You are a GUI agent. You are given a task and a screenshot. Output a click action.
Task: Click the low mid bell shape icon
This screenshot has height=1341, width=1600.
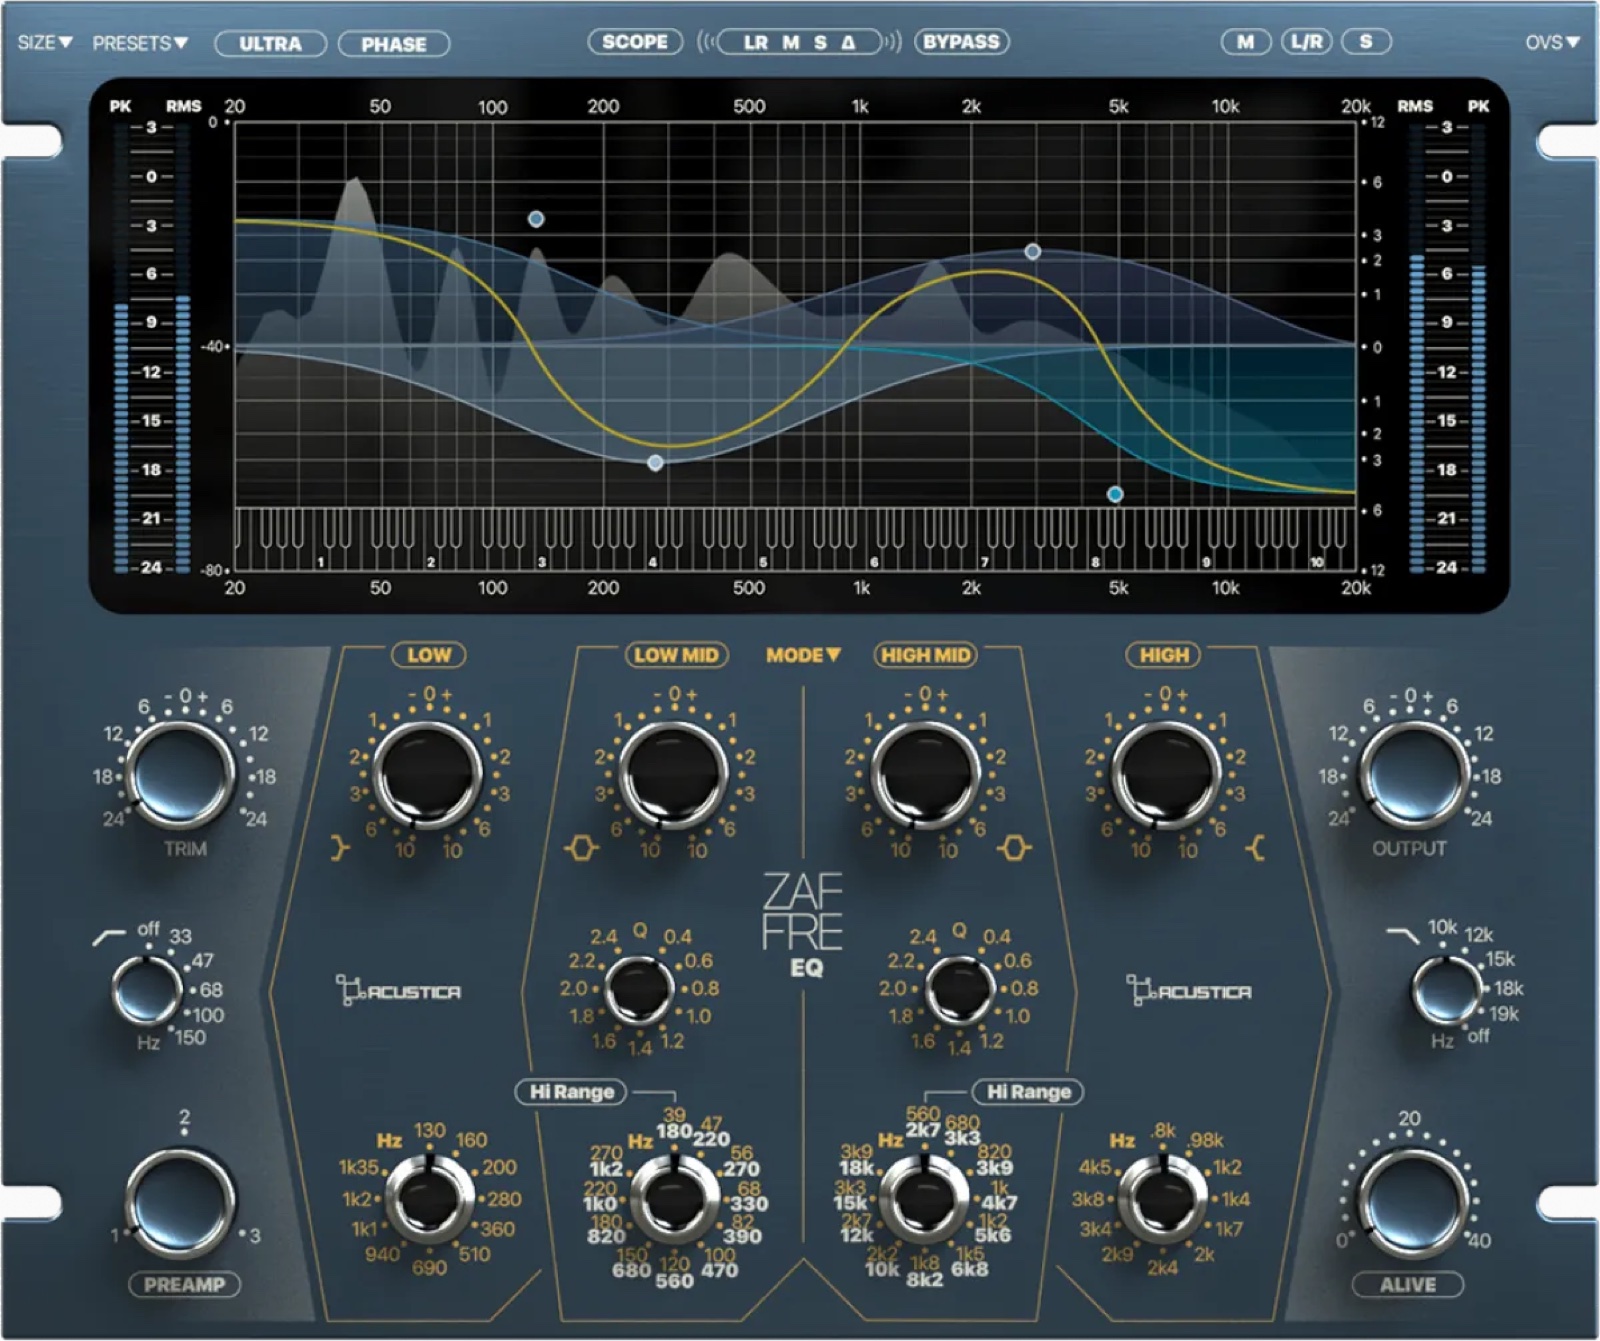point(581,849)
